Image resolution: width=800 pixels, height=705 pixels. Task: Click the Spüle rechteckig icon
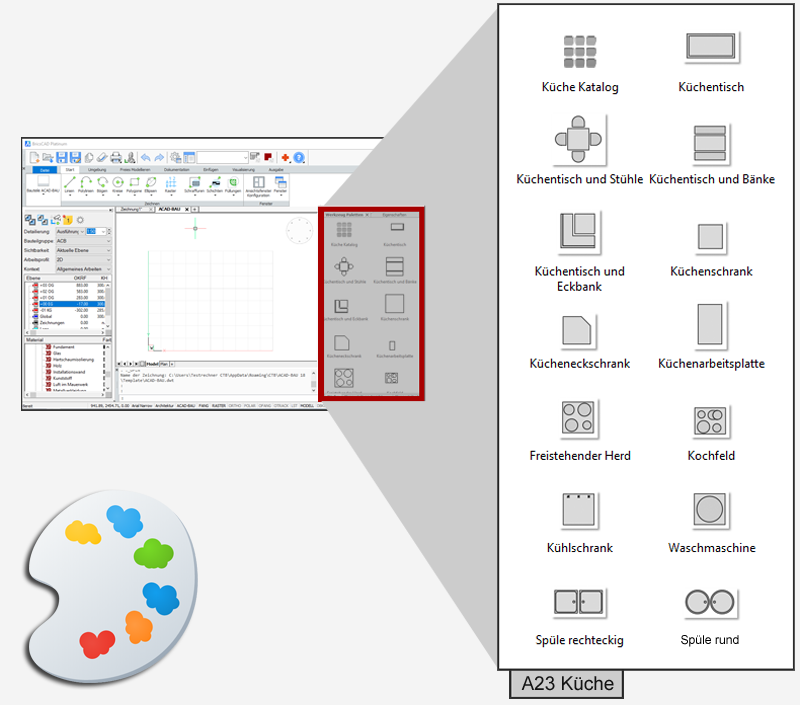tap(580, 603)
